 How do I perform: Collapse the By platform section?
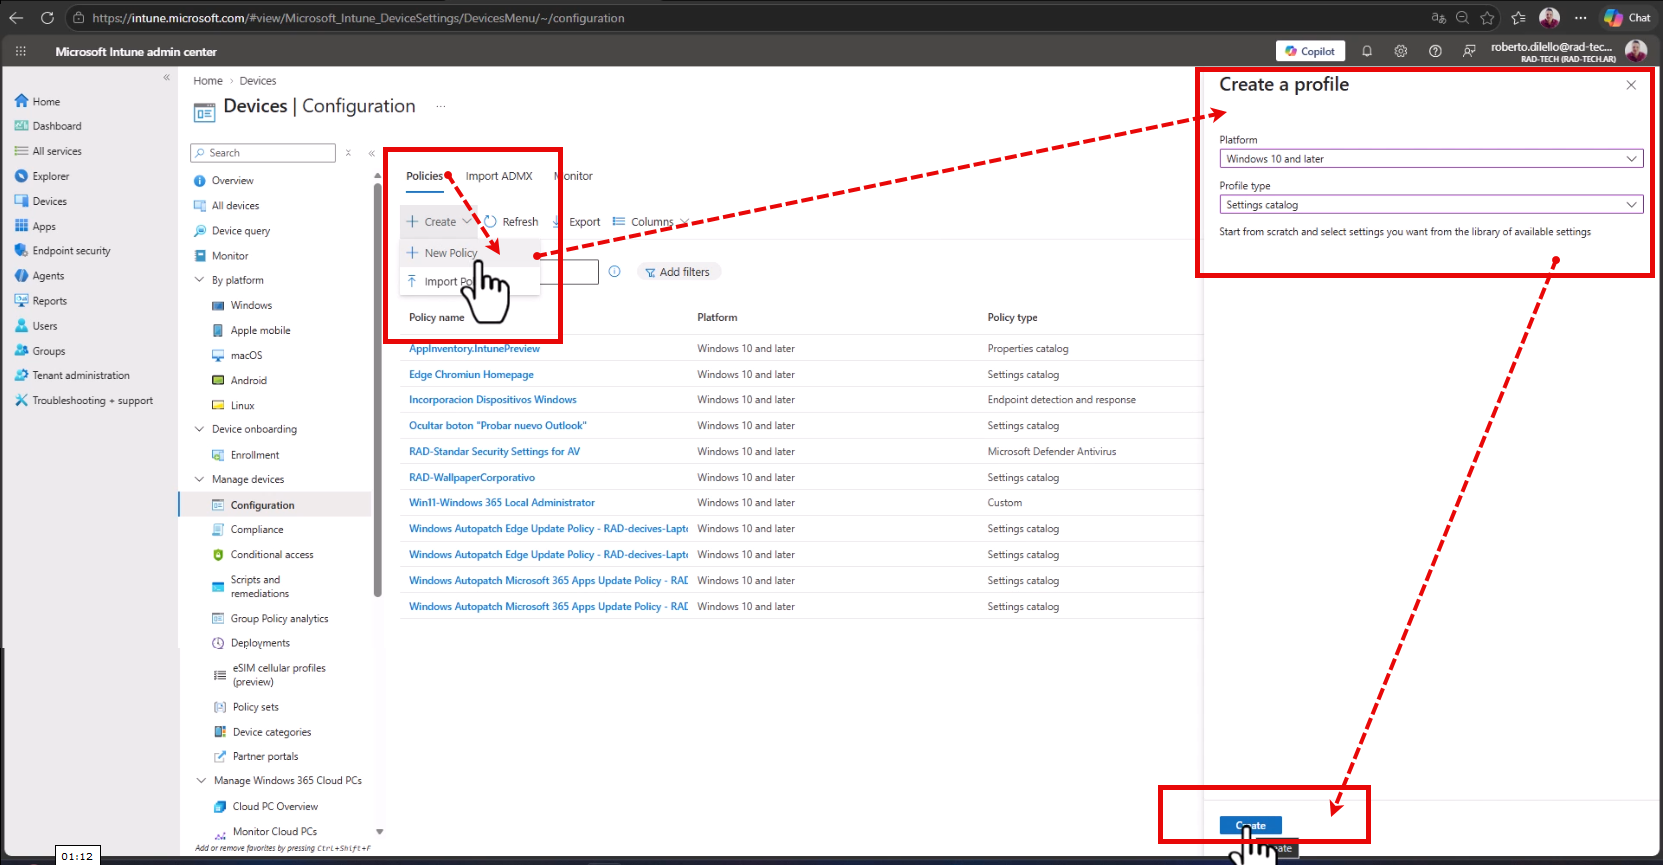tap(199, 280)
